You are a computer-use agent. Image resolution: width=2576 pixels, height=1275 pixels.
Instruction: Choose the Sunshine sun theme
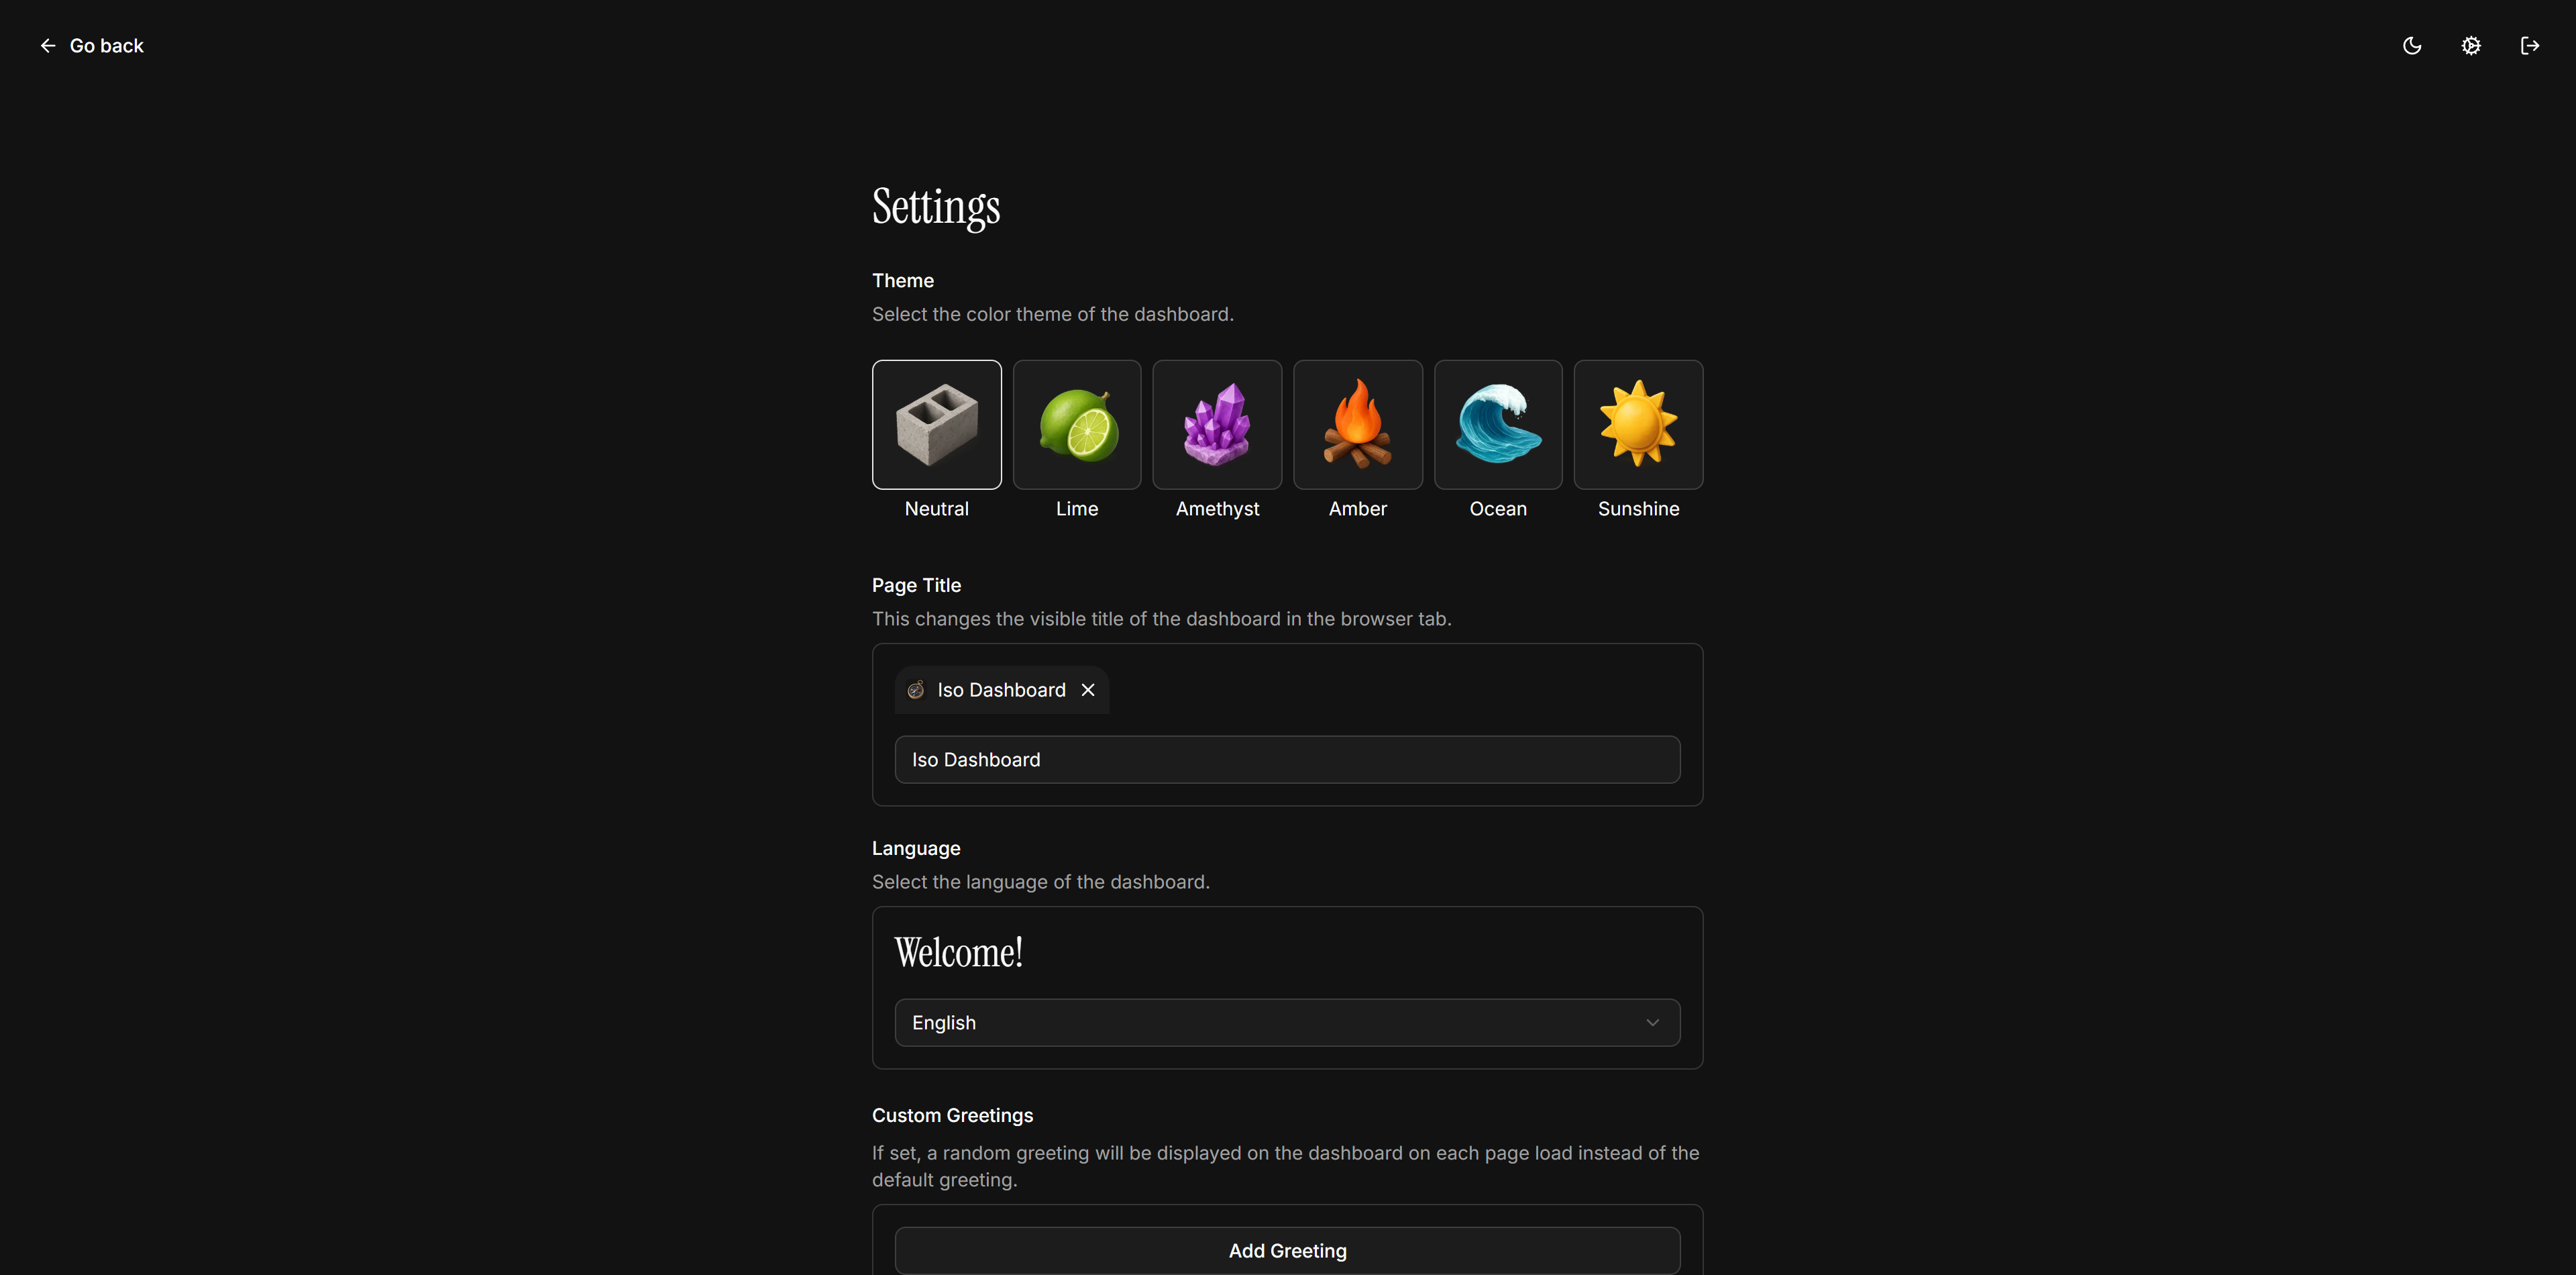1637,424
